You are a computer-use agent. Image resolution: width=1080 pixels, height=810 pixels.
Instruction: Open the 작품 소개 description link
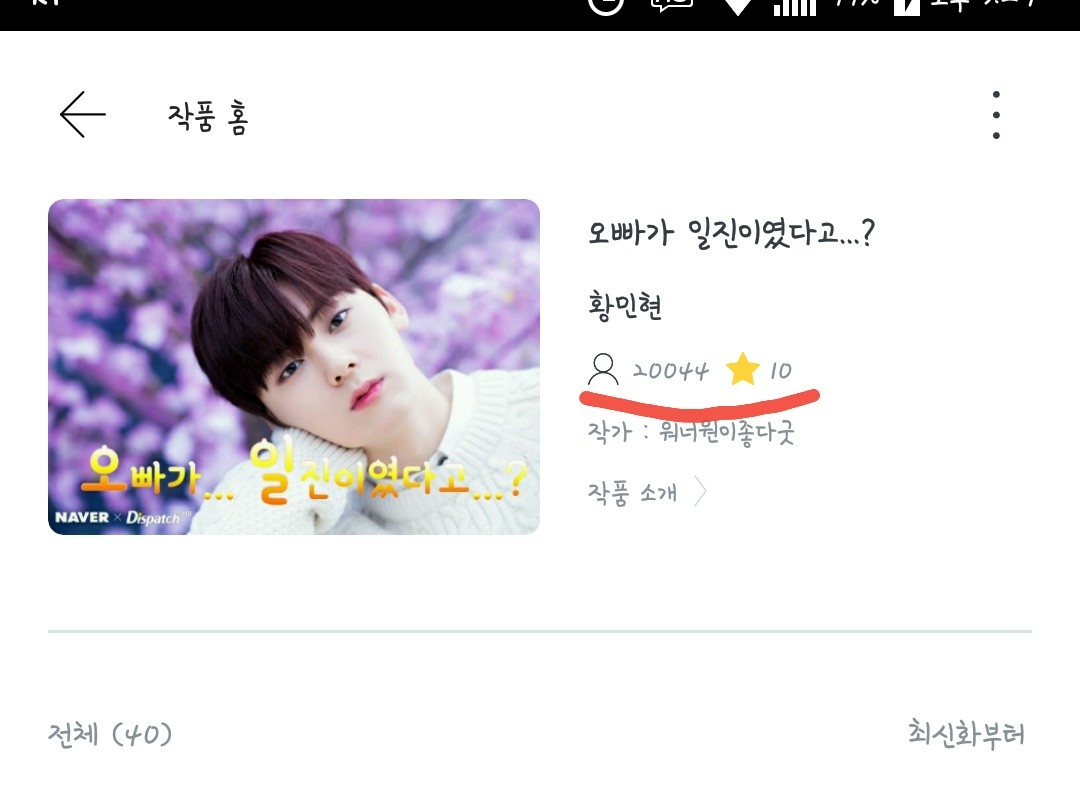coord(632,492)
